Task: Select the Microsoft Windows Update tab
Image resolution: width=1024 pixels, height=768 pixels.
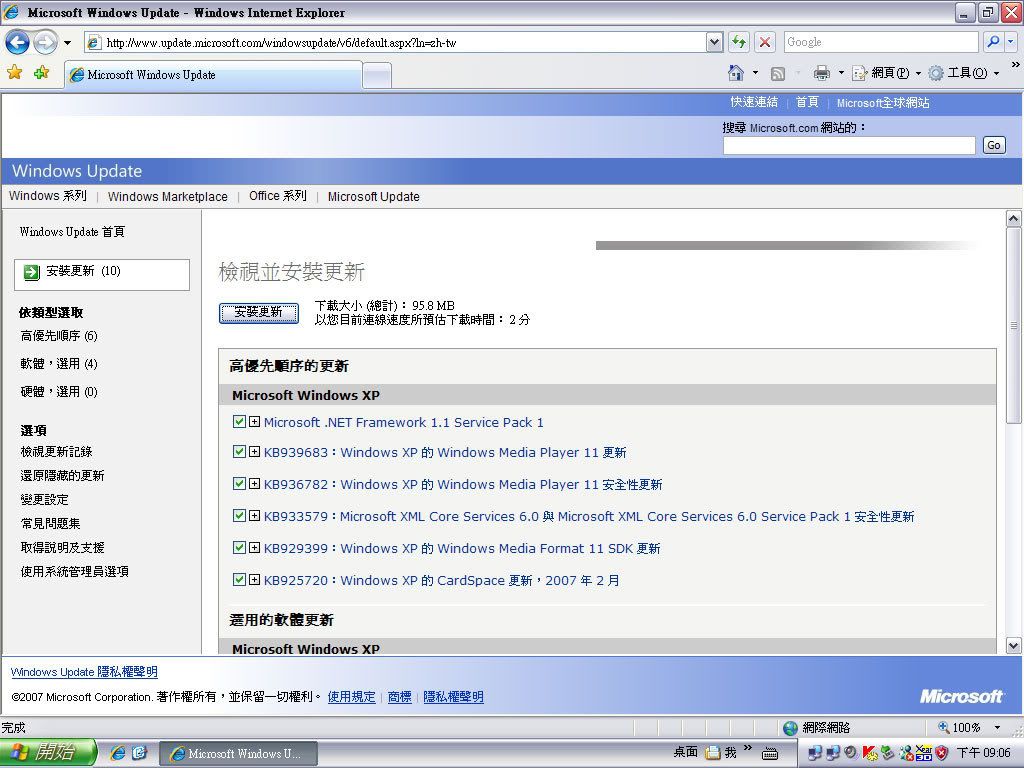Action: coord(212,75)
